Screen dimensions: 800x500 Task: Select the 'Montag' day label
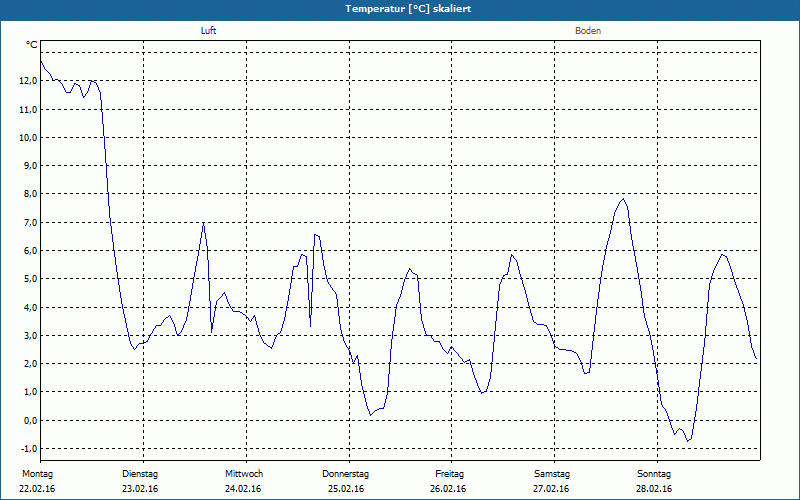click(37, 474)
